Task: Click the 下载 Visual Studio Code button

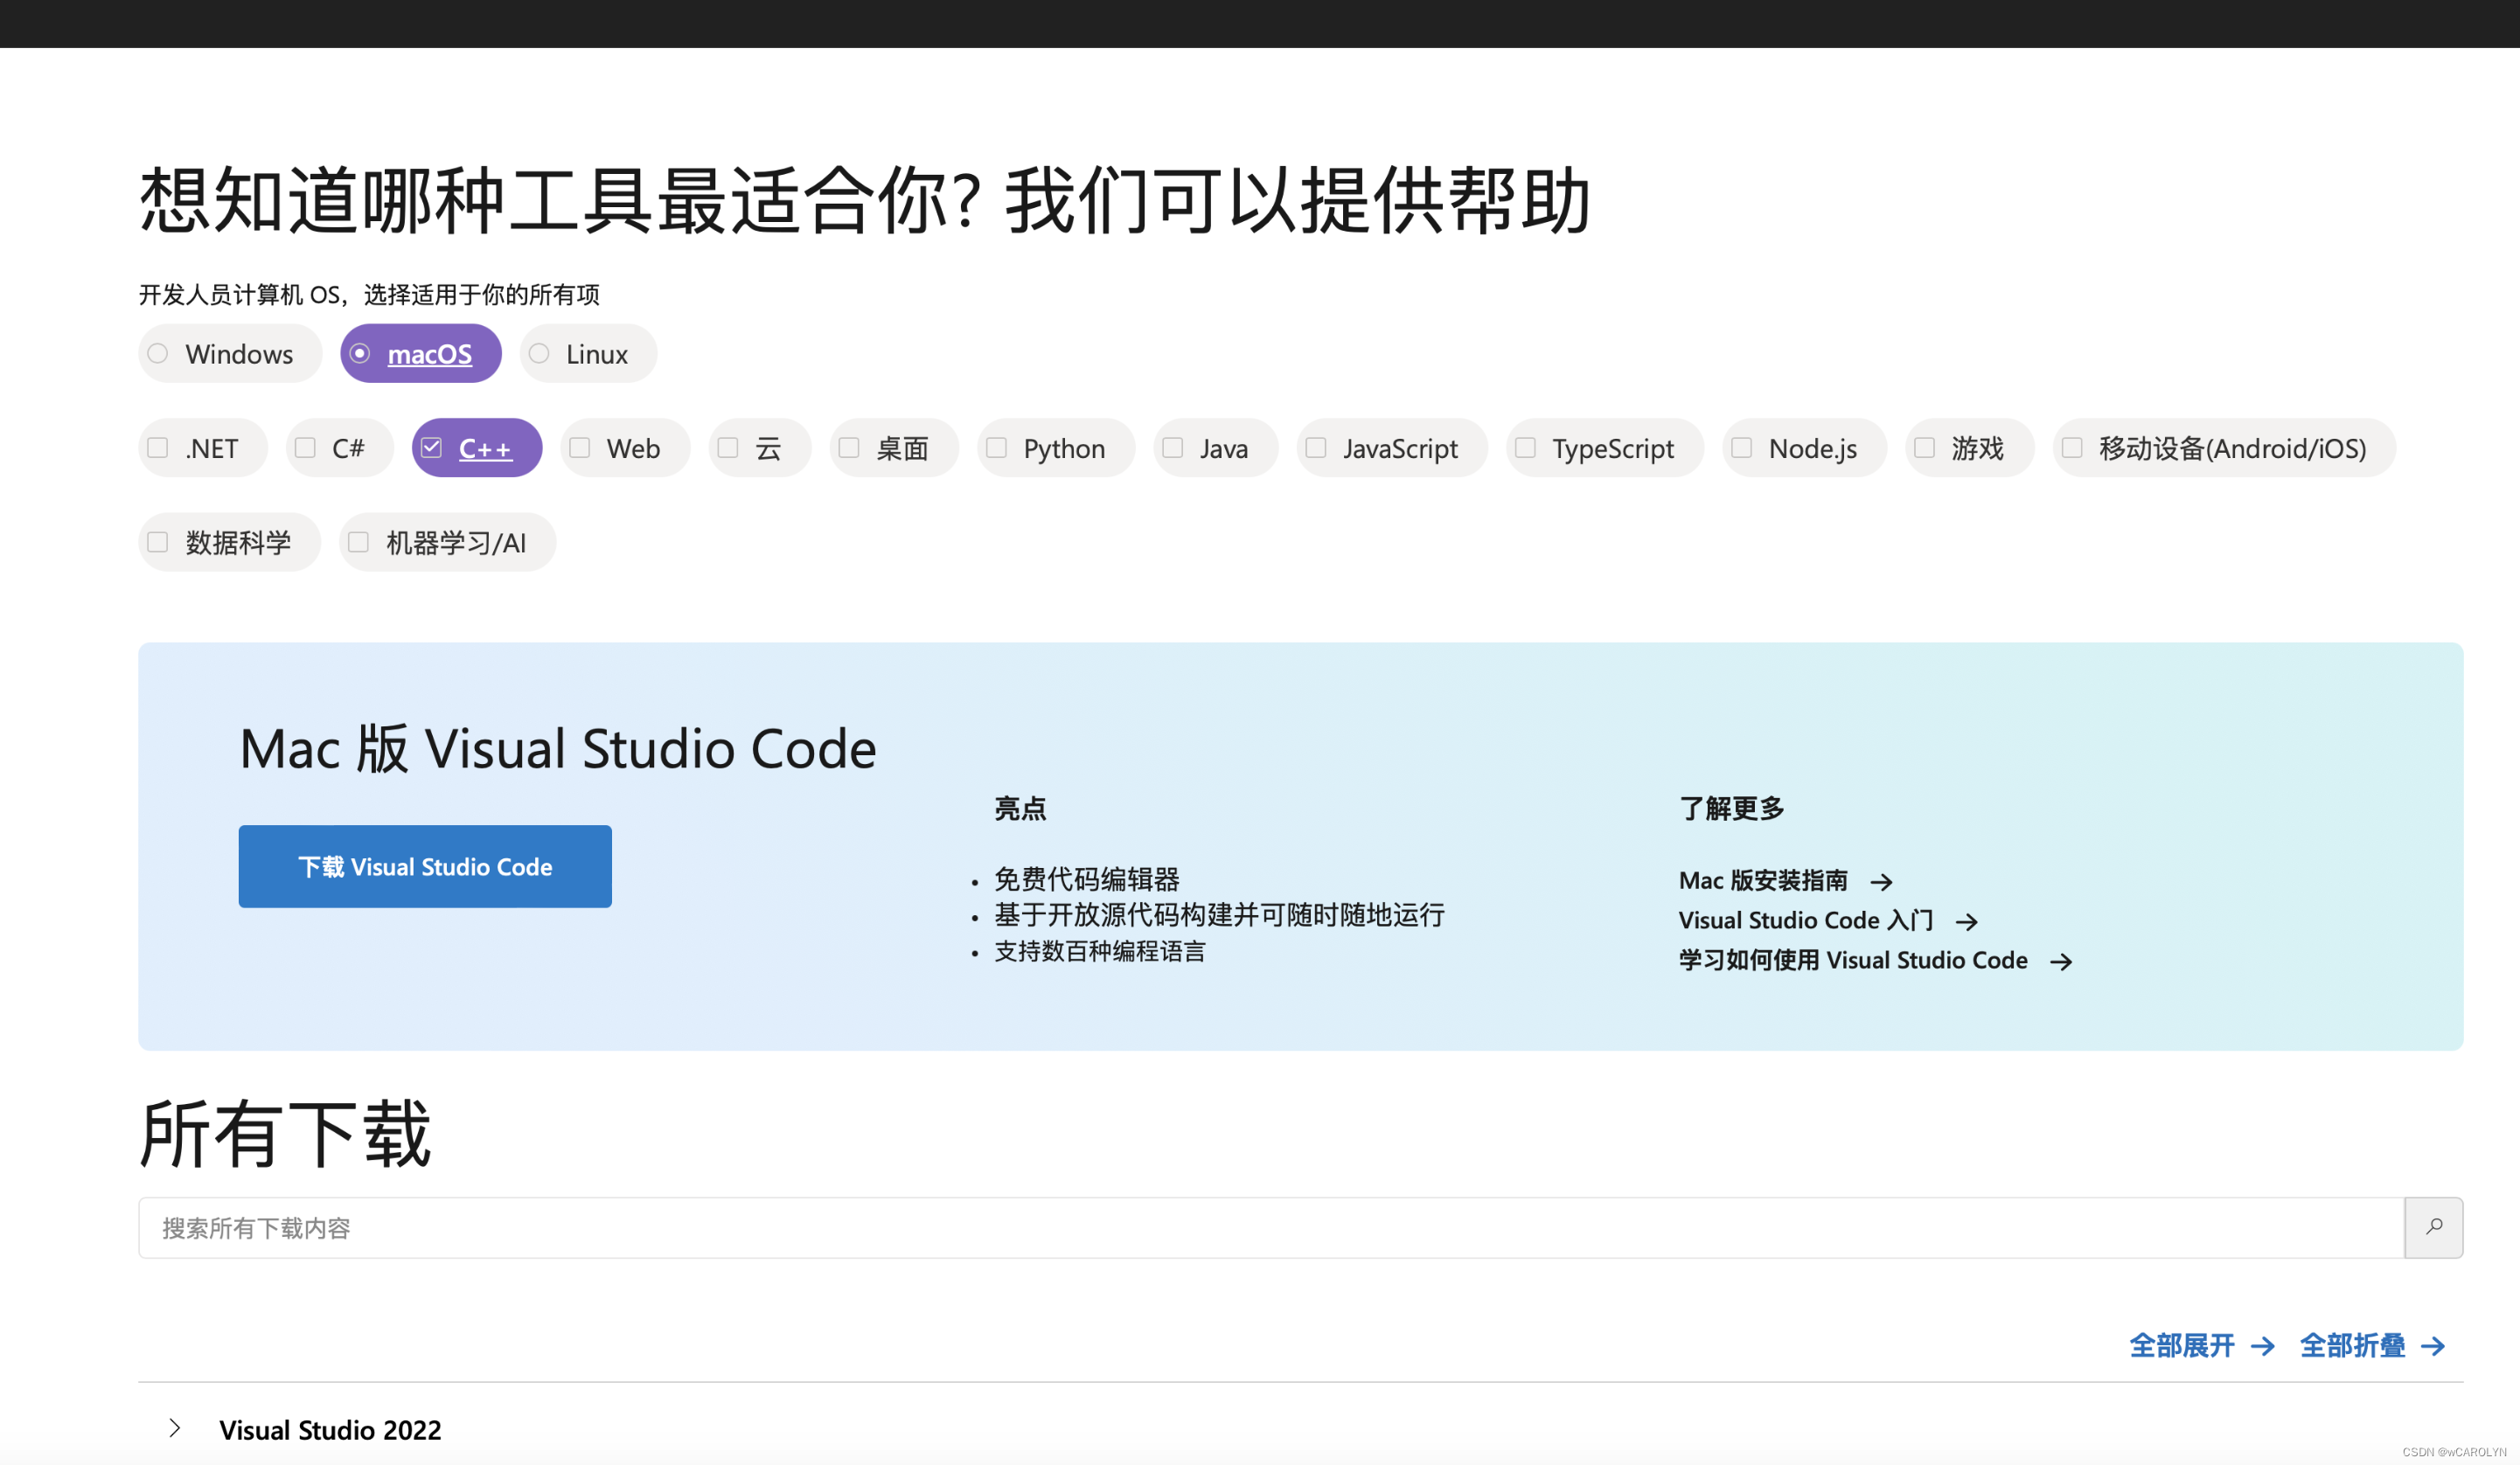Action: (425, 867)
